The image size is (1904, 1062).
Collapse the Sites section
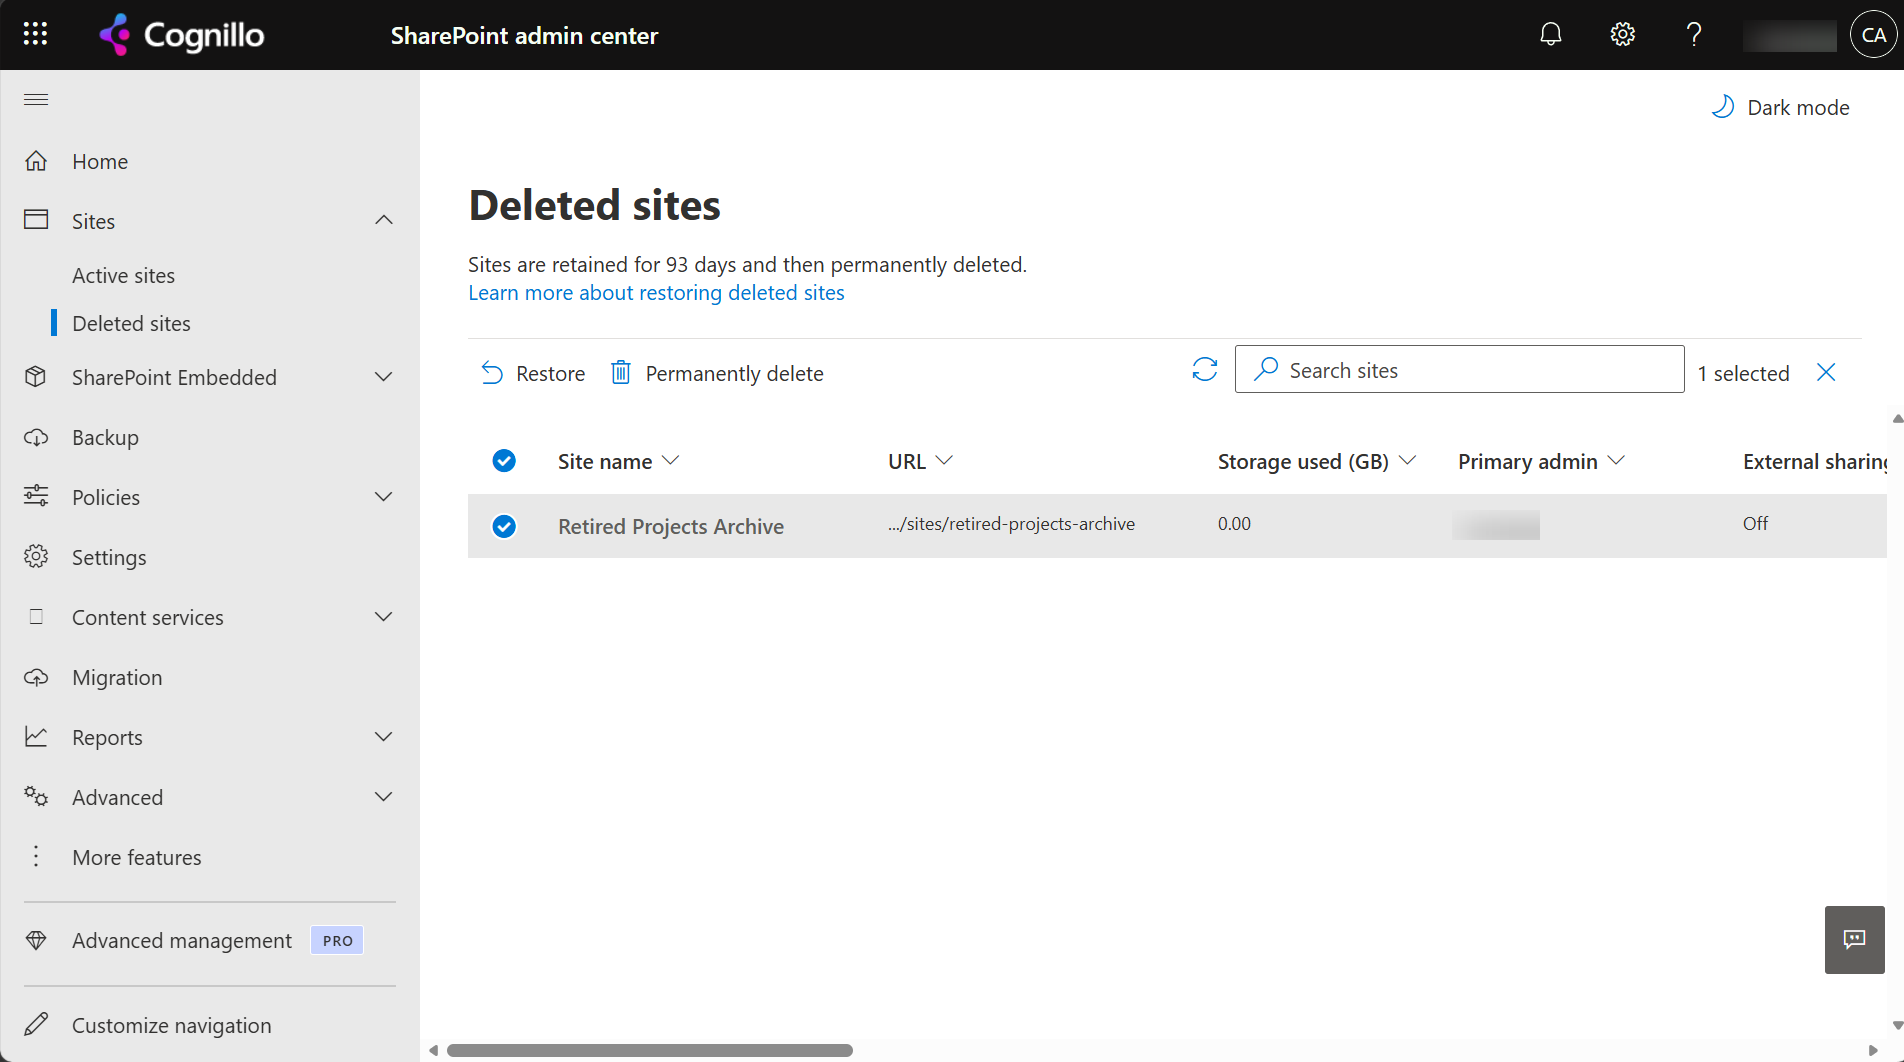(x=384, y=220)
